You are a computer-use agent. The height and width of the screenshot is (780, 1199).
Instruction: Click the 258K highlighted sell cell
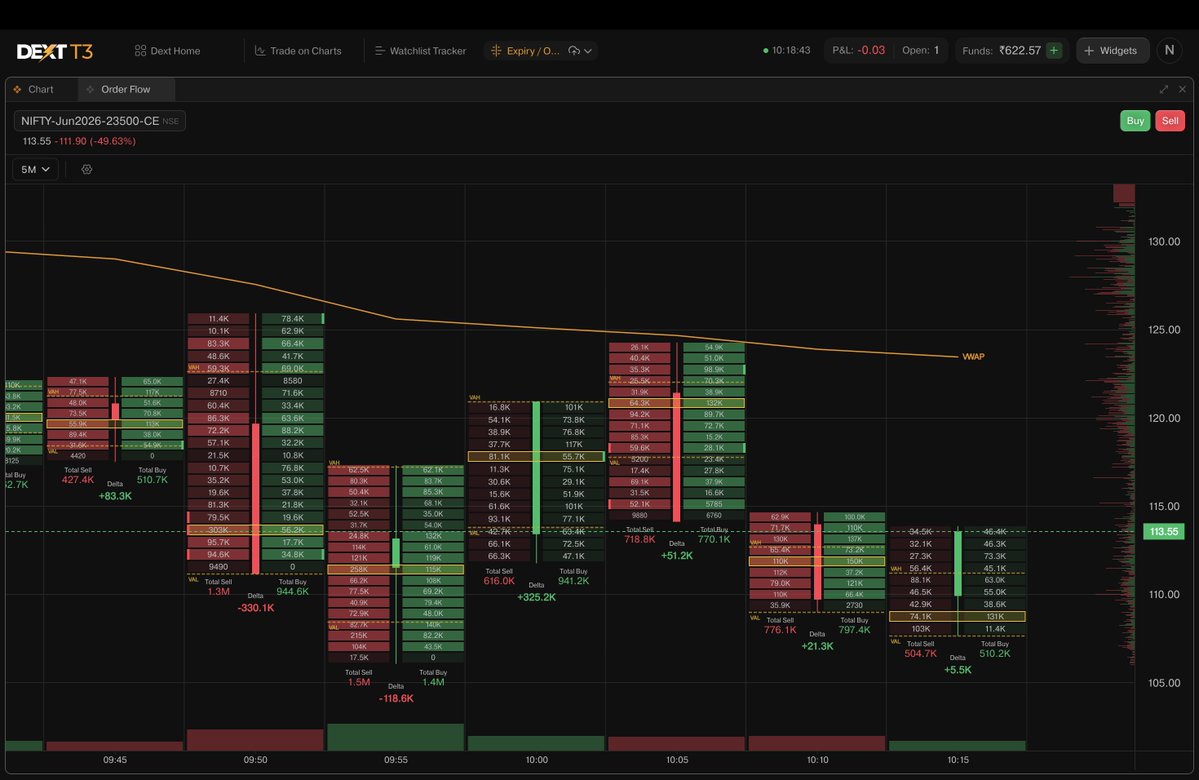pyautogui.click(x=359, y=570)
